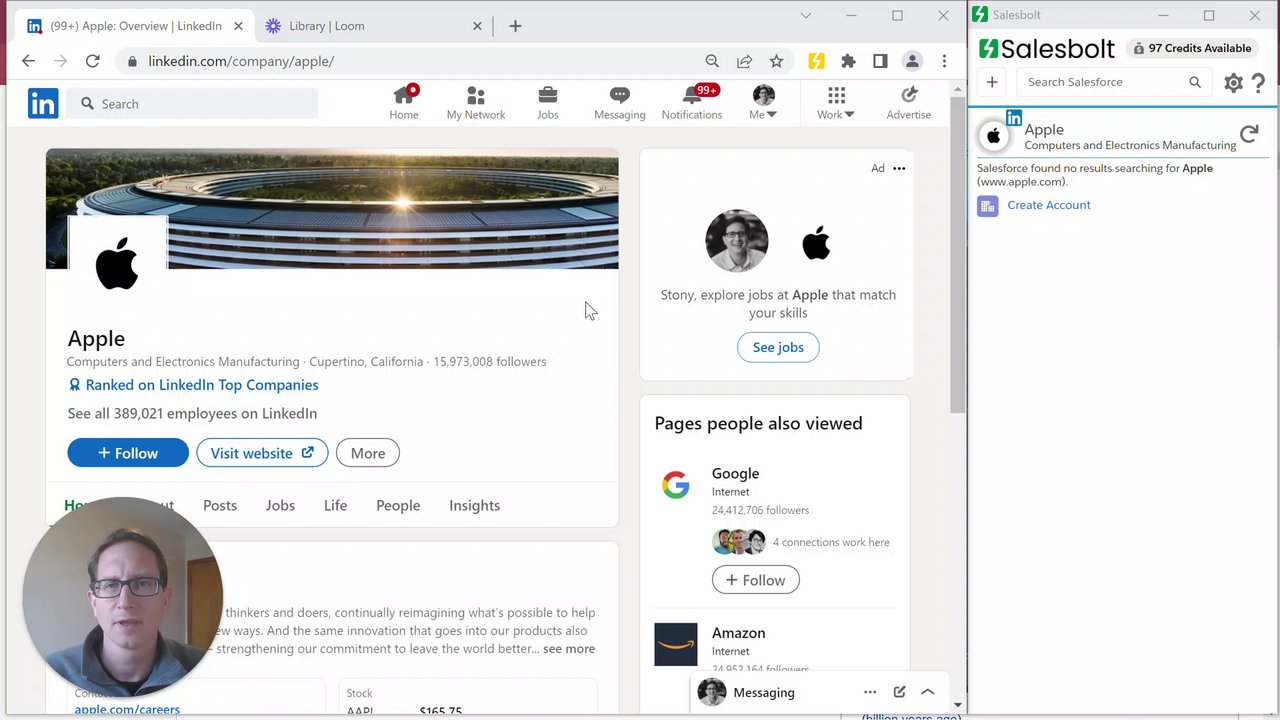Click Salesforce search magnifier icon

click(x=1195, y=82)
